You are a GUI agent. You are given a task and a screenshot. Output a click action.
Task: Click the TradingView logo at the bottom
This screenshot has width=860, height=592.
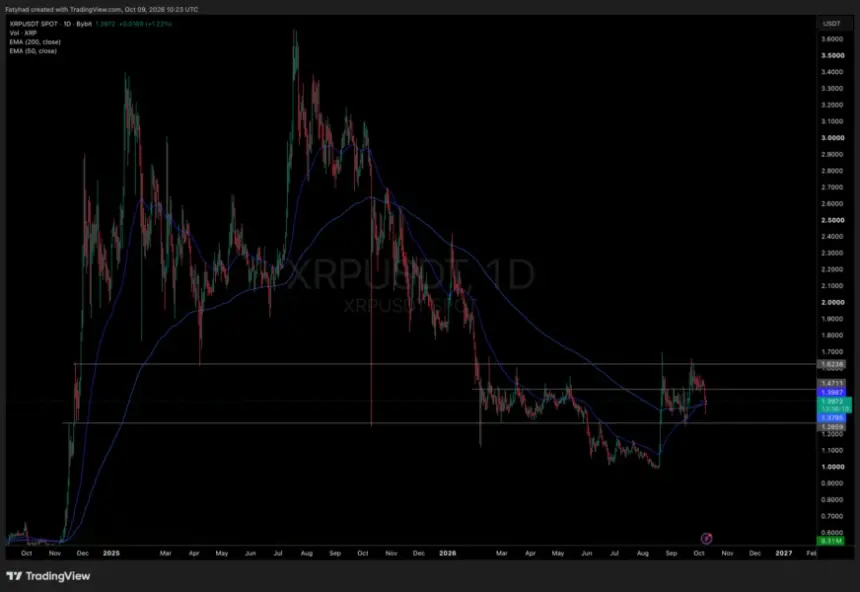pos(48,576)
